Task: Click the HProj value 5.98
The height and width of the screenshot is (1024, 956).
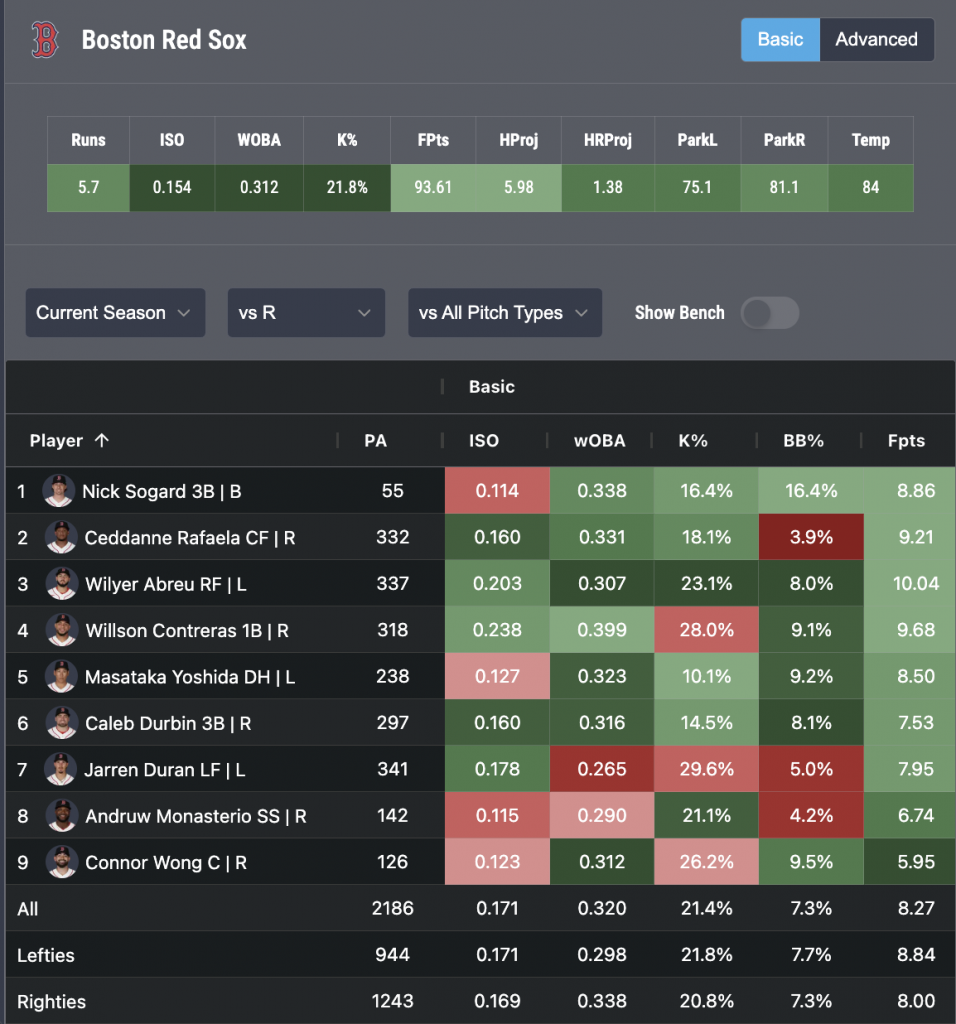Action: [518, 187]
